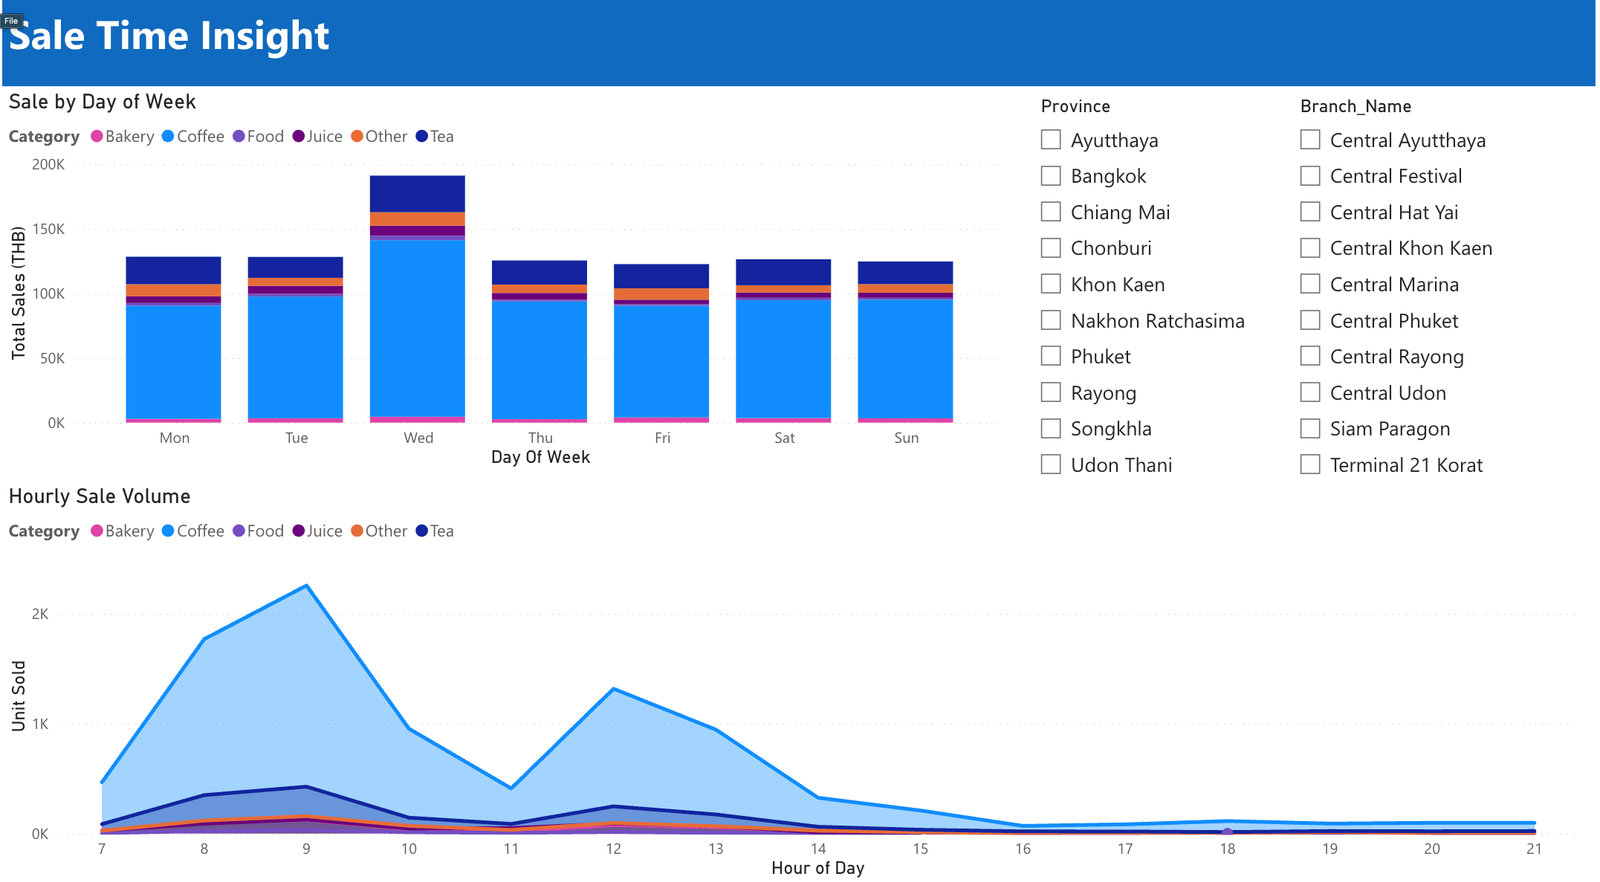The height and width of the screenshot is (882, 1600).
Task: Click the Food legend dot in Sale by Day chart
Action: click(x=239, y=136)
